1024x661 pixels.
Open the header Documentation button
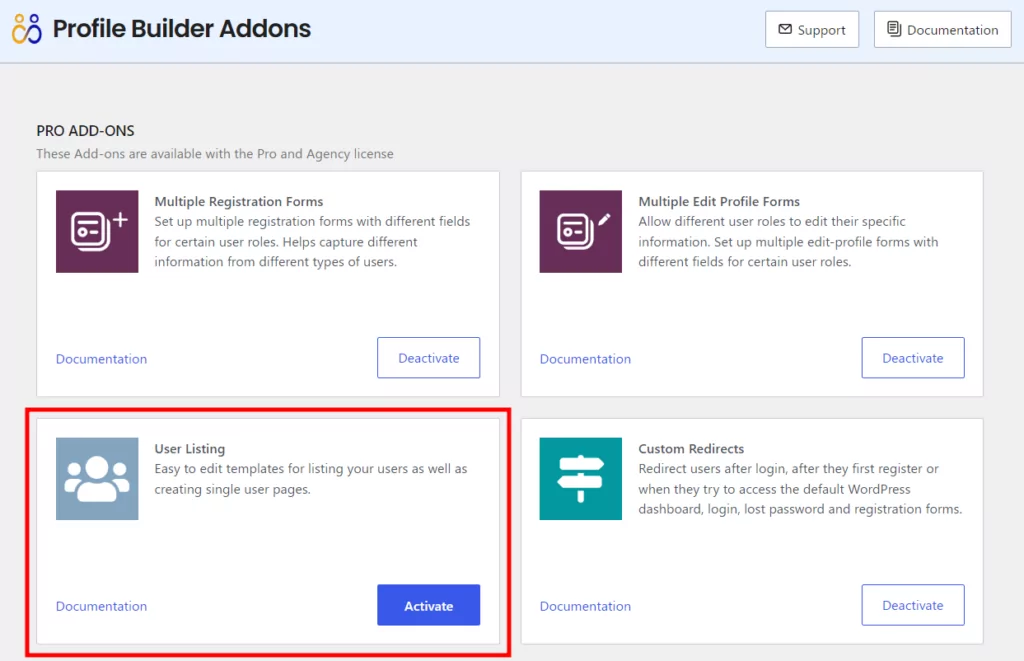[942, 29]
